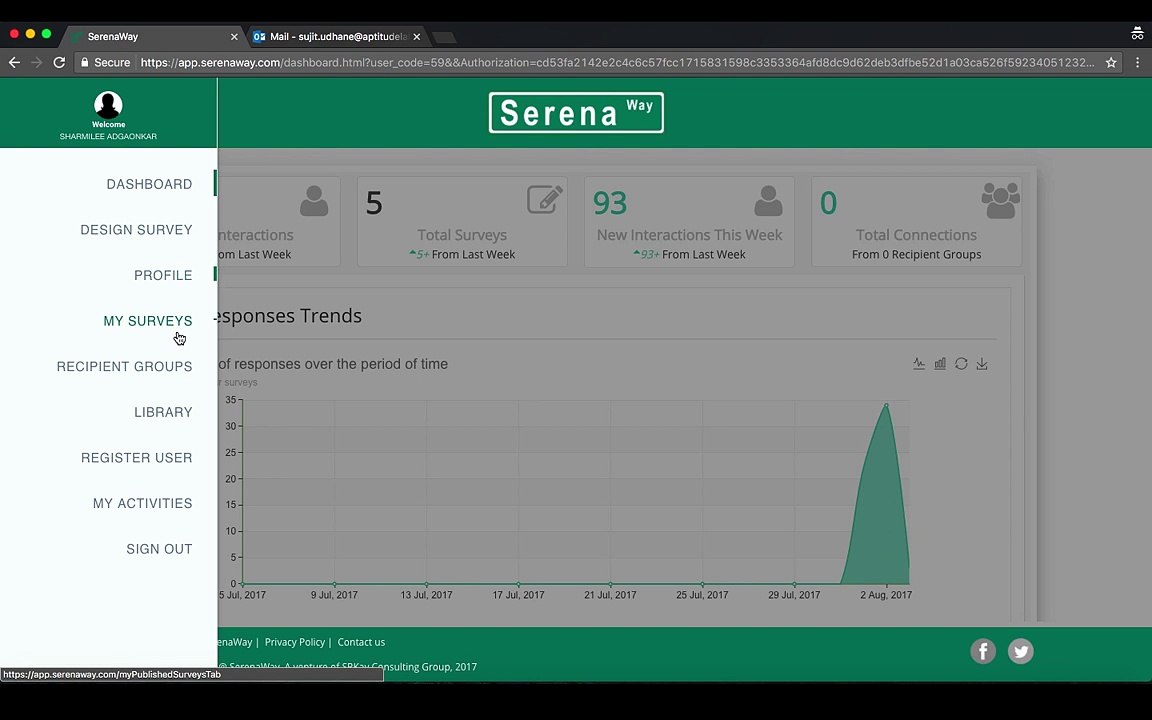
Task: Open the Privacy Policy footer link
Action: point(295,642)
